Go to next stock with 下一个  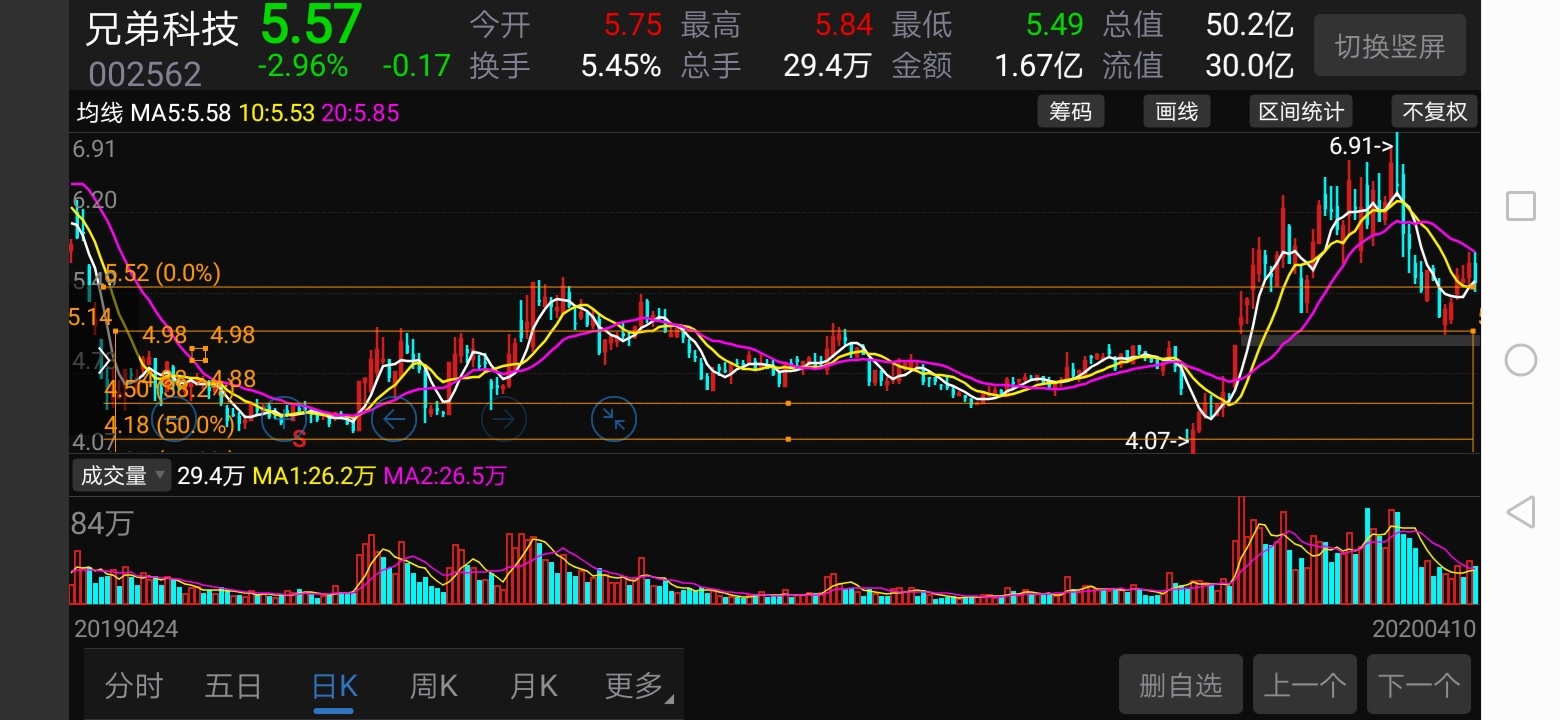1419,686
